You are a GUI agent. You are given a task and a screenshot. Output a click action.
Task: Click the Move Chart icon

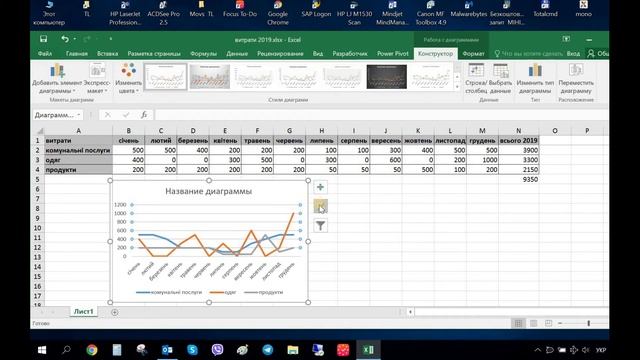click(x=576, y=79)
